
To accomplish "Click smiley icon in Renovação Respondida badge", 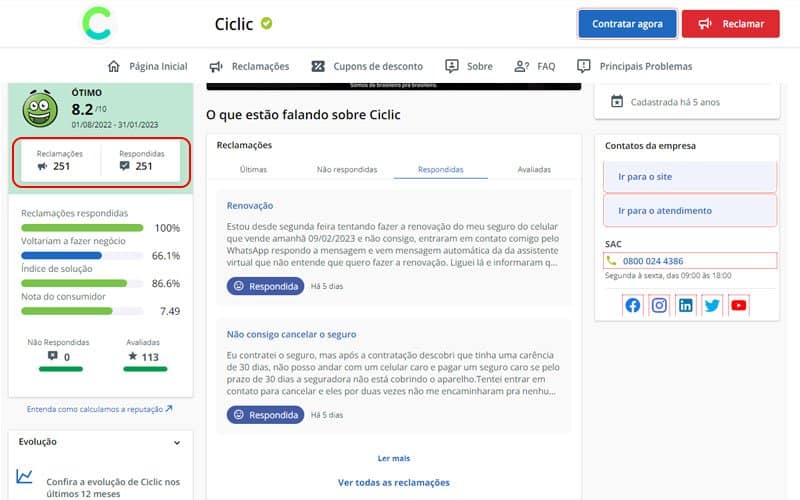I will [238, 286].
